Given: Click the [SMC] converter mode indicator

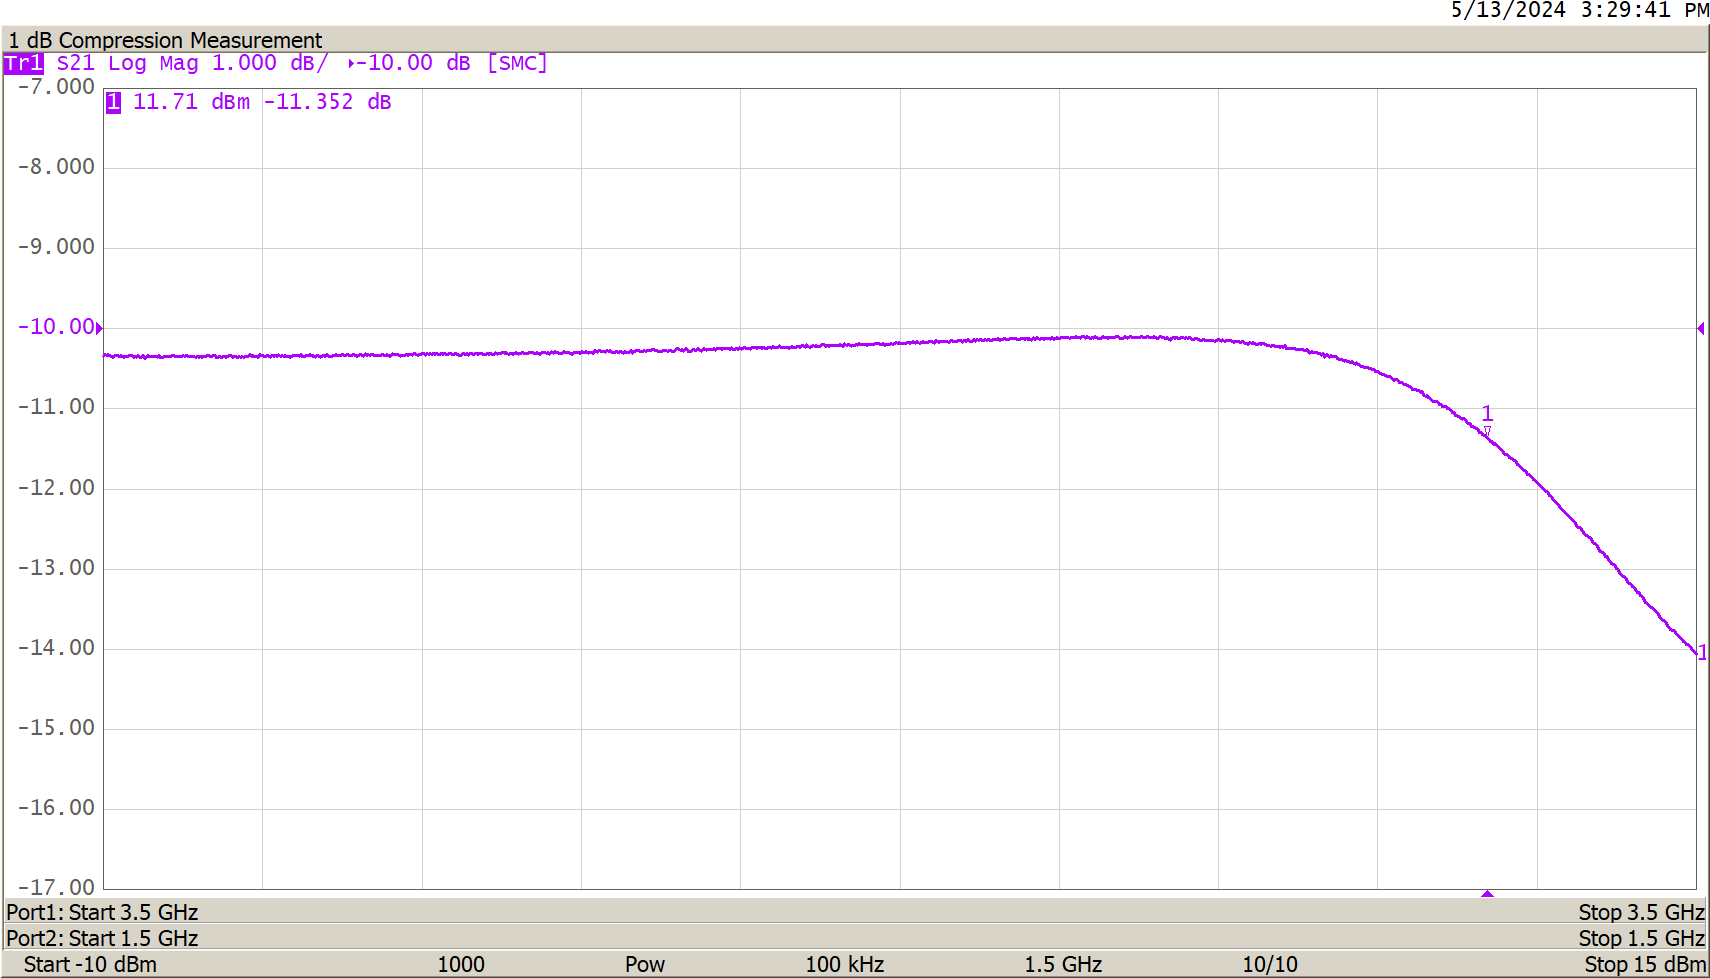Looking at the screenshot, I should coord(516,62).
